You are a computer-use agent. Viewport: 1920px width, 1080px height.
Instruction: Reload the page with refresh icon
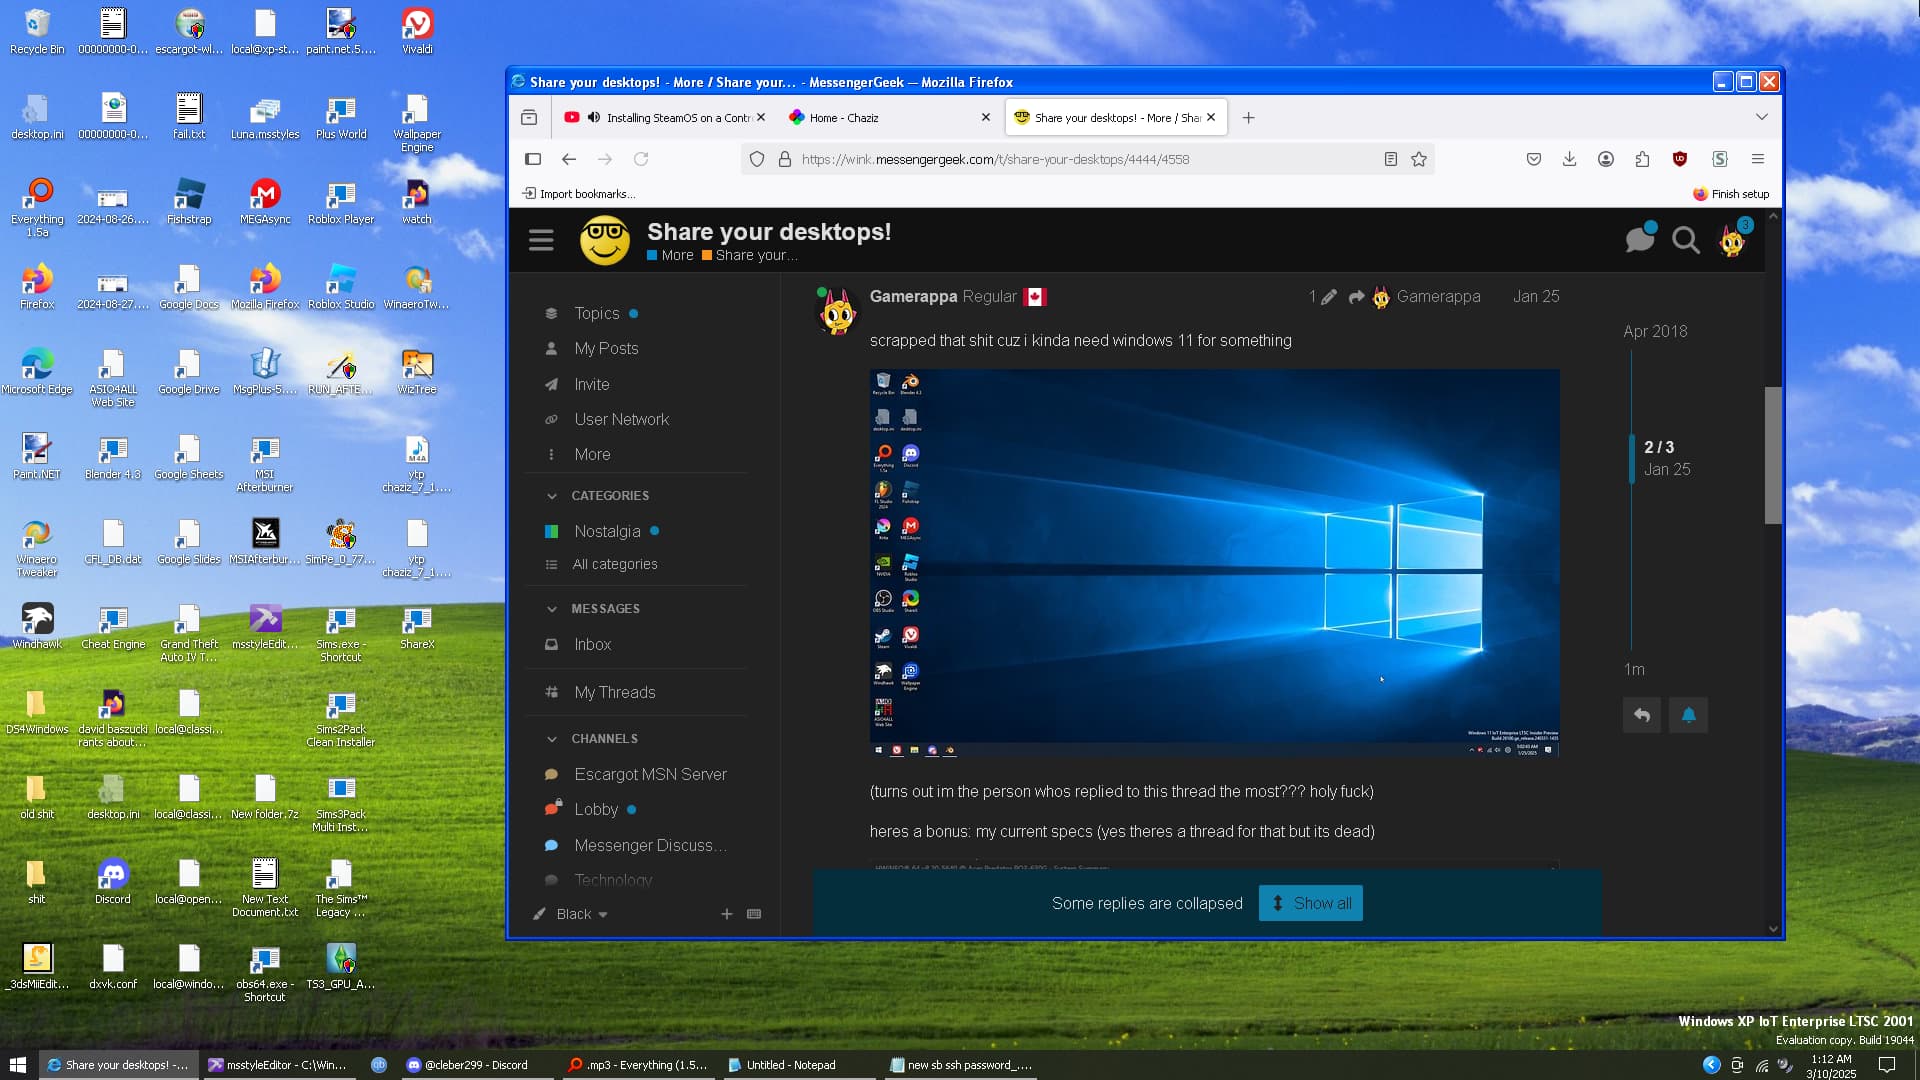pos(641,159)
